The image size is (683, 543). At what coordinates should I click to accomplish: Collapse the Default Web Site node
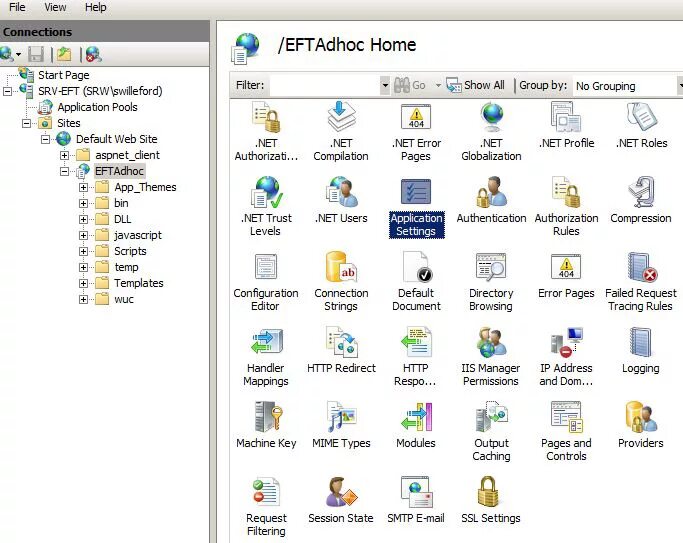(x=45, y=139)
